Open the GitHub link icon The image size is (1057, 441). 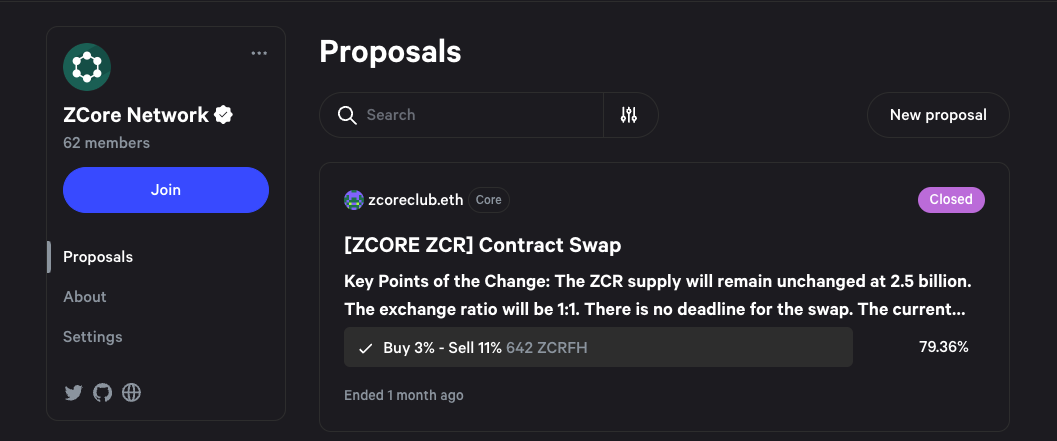tap(102, 393)
